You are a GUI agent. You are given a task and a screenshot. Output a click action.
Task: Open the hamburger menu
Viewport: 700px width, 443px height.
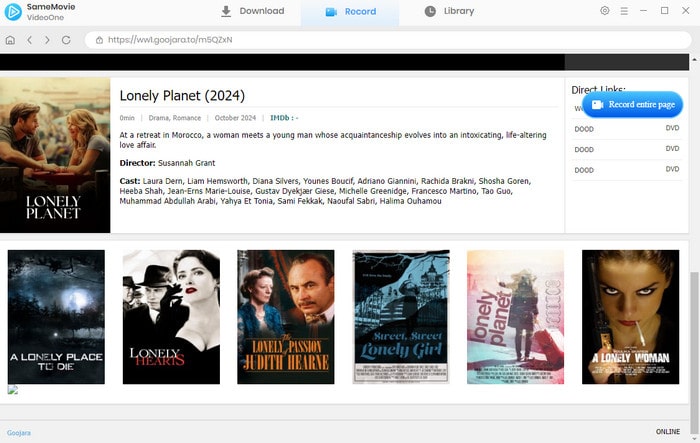point(624,11)
